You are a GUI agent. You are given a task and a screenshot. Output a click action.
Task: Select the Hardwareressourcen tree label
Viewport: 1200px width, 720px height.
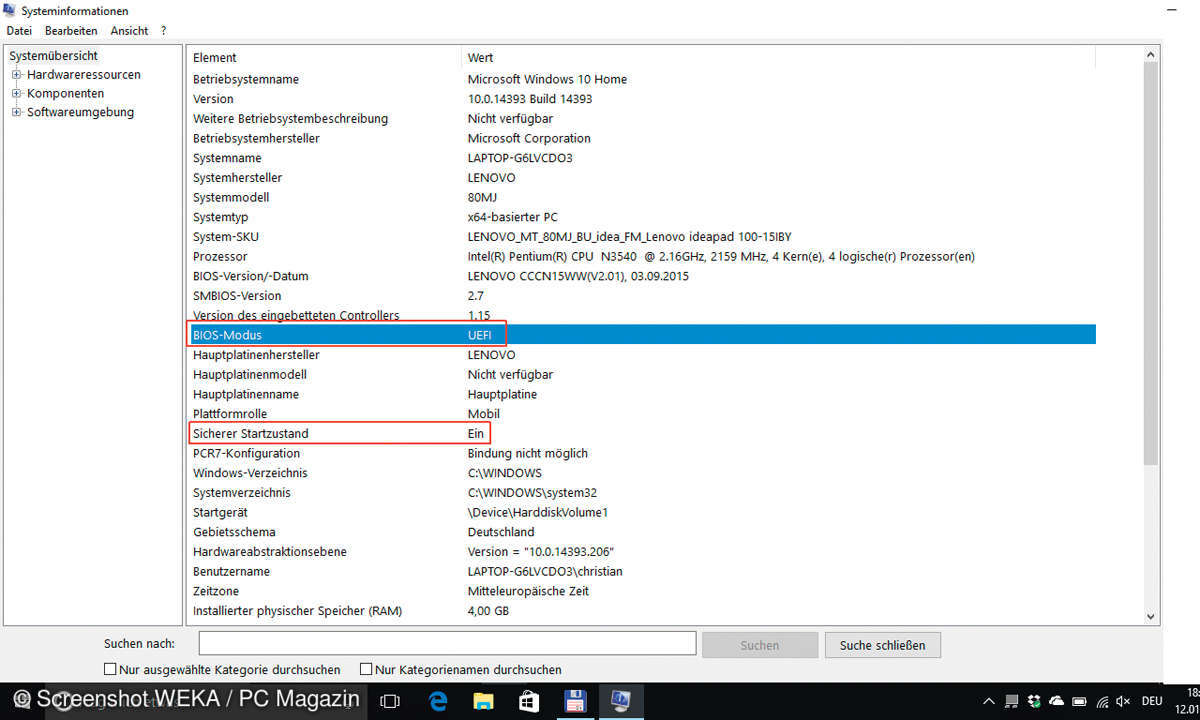84,75
